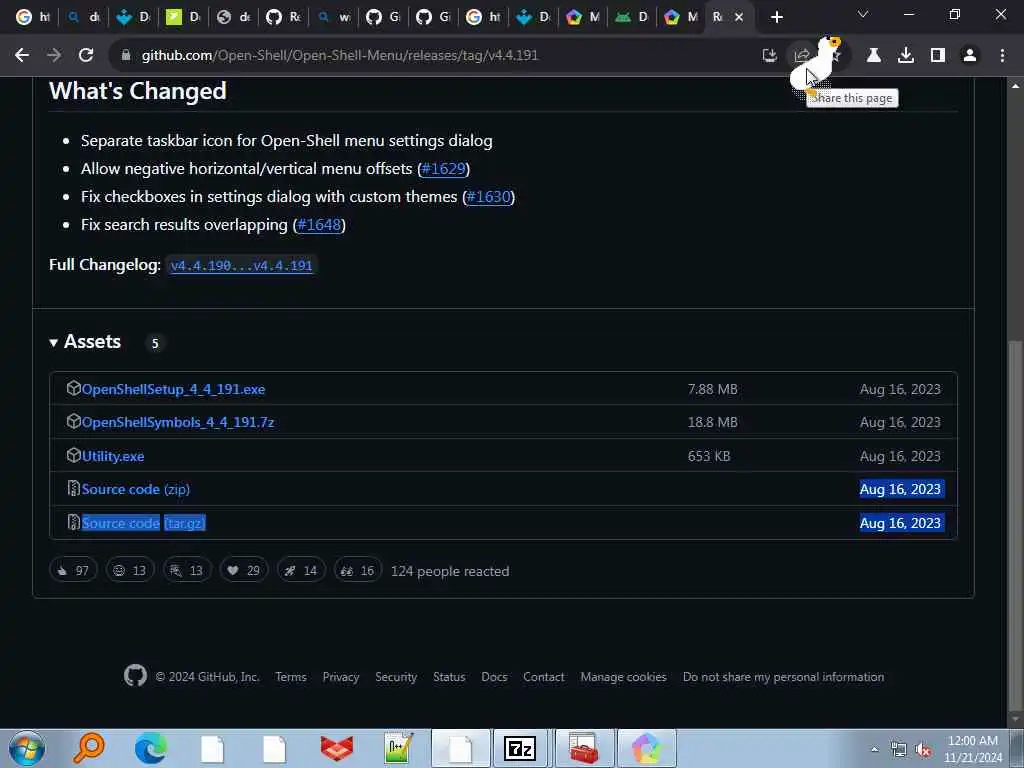Open the taskbar clock showing 12:00 AM
Viewport: 1024px width, 768px height.
tap(972, 748)
